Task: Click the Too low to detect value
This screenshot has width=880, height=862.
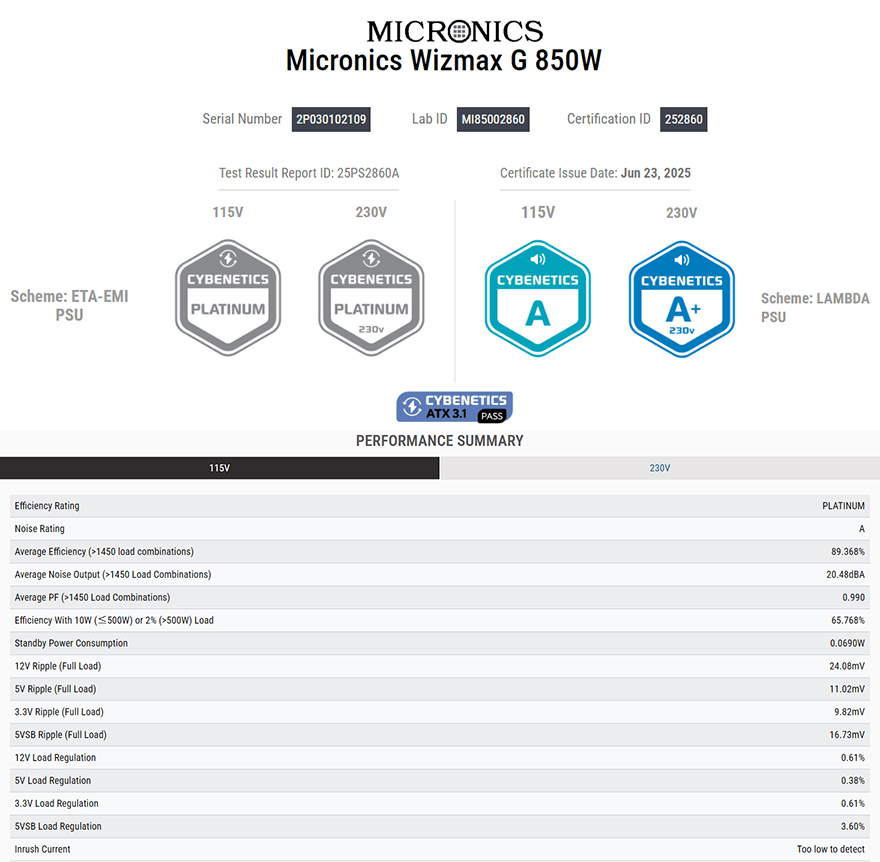Action: point(831,849)
